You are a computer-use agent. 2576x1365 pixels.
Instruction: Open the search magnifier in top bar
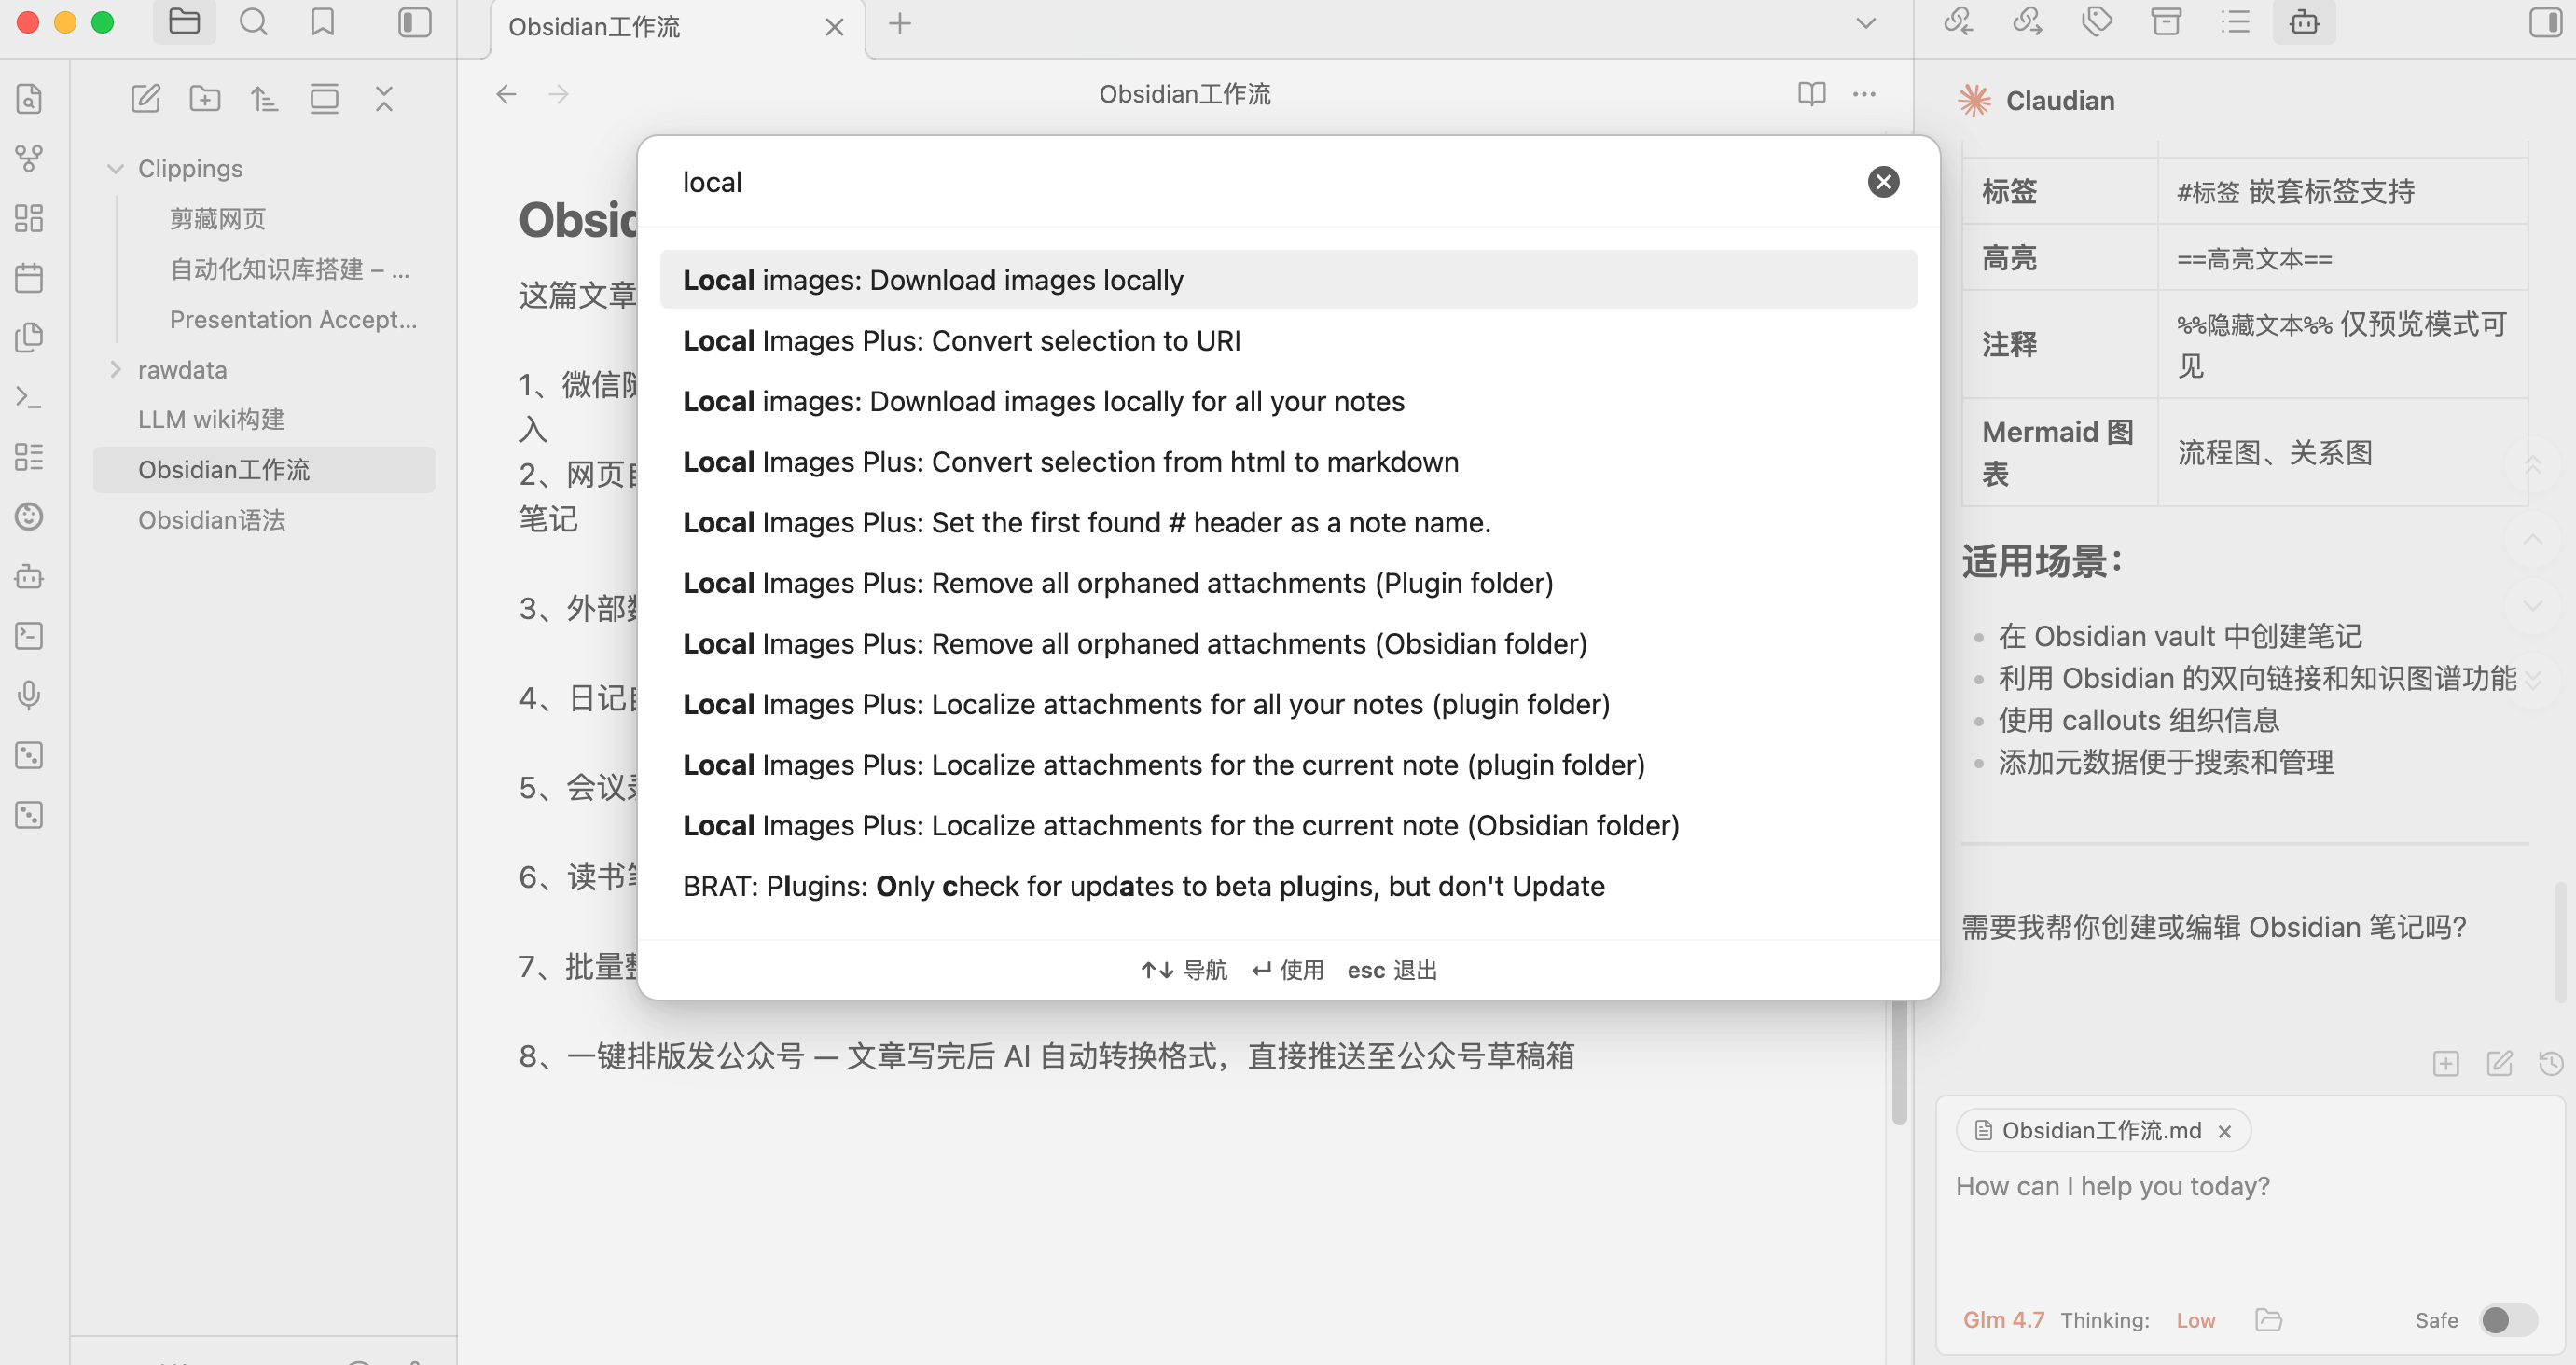pos(253,22)
